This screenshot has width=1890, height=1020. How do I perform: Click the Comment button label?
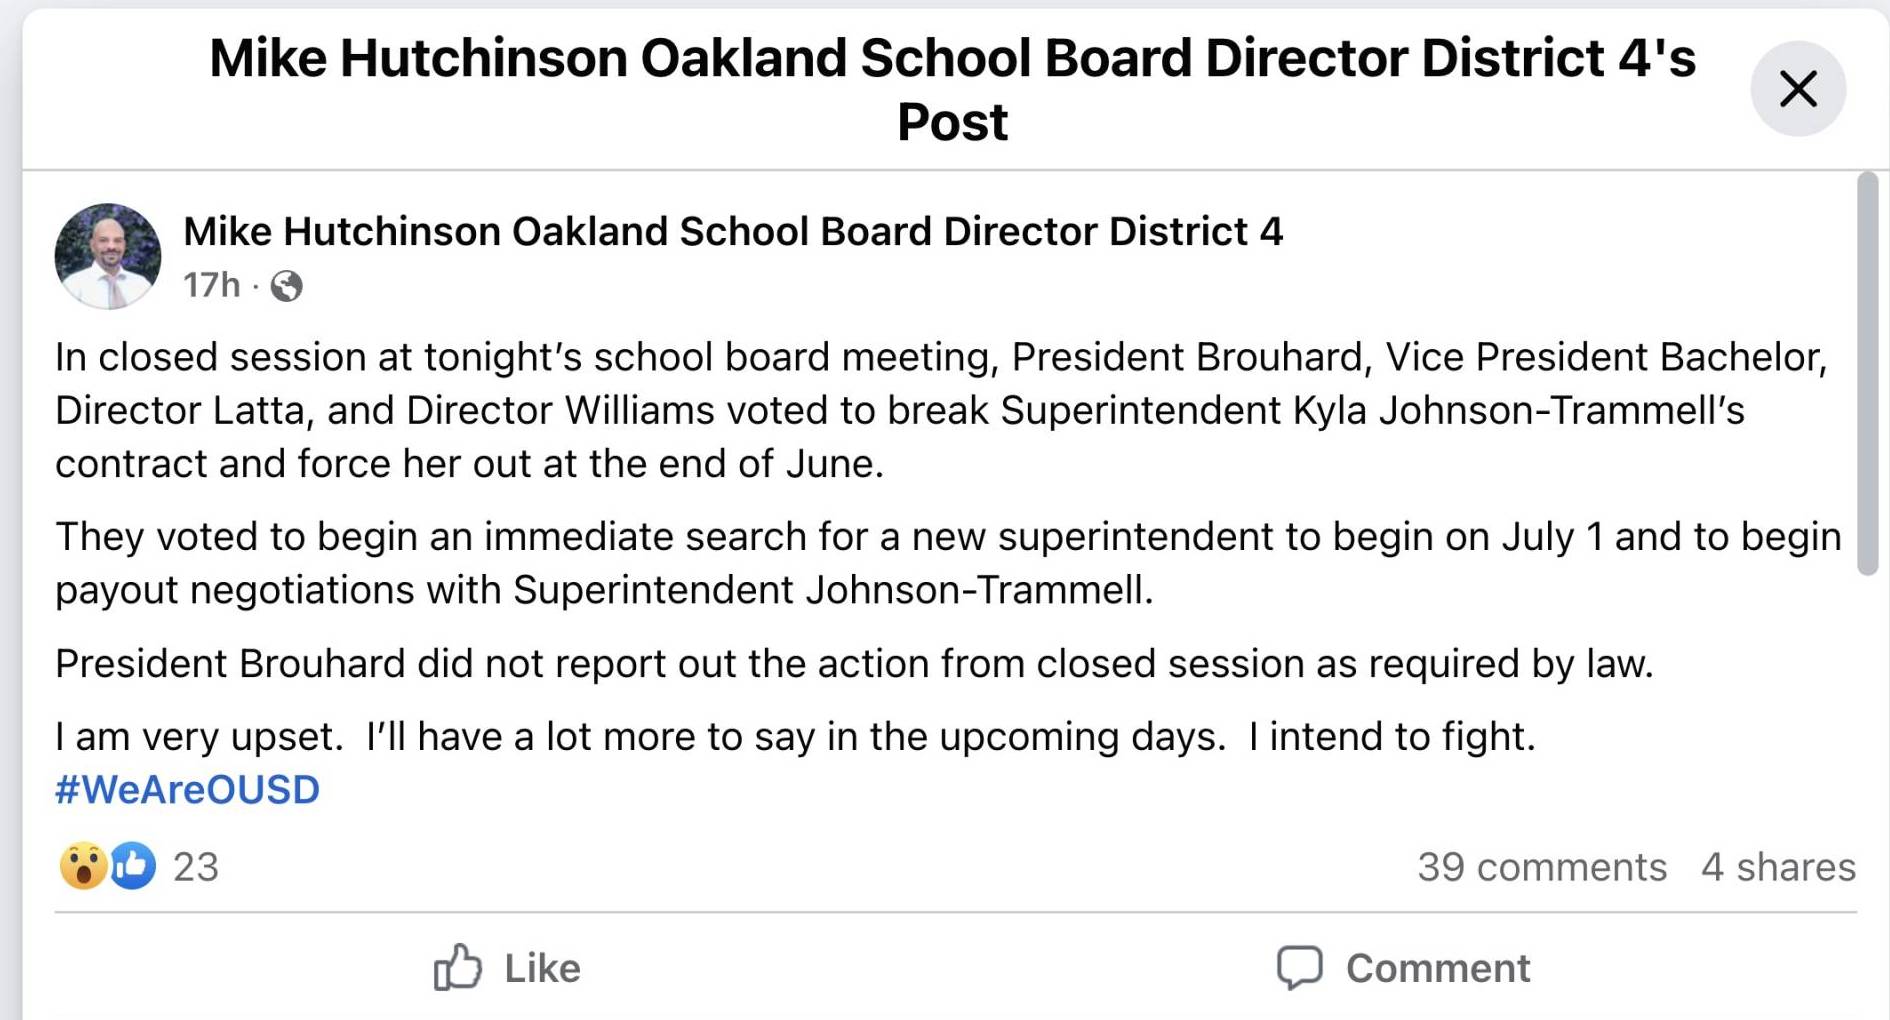pos(1438,968)
